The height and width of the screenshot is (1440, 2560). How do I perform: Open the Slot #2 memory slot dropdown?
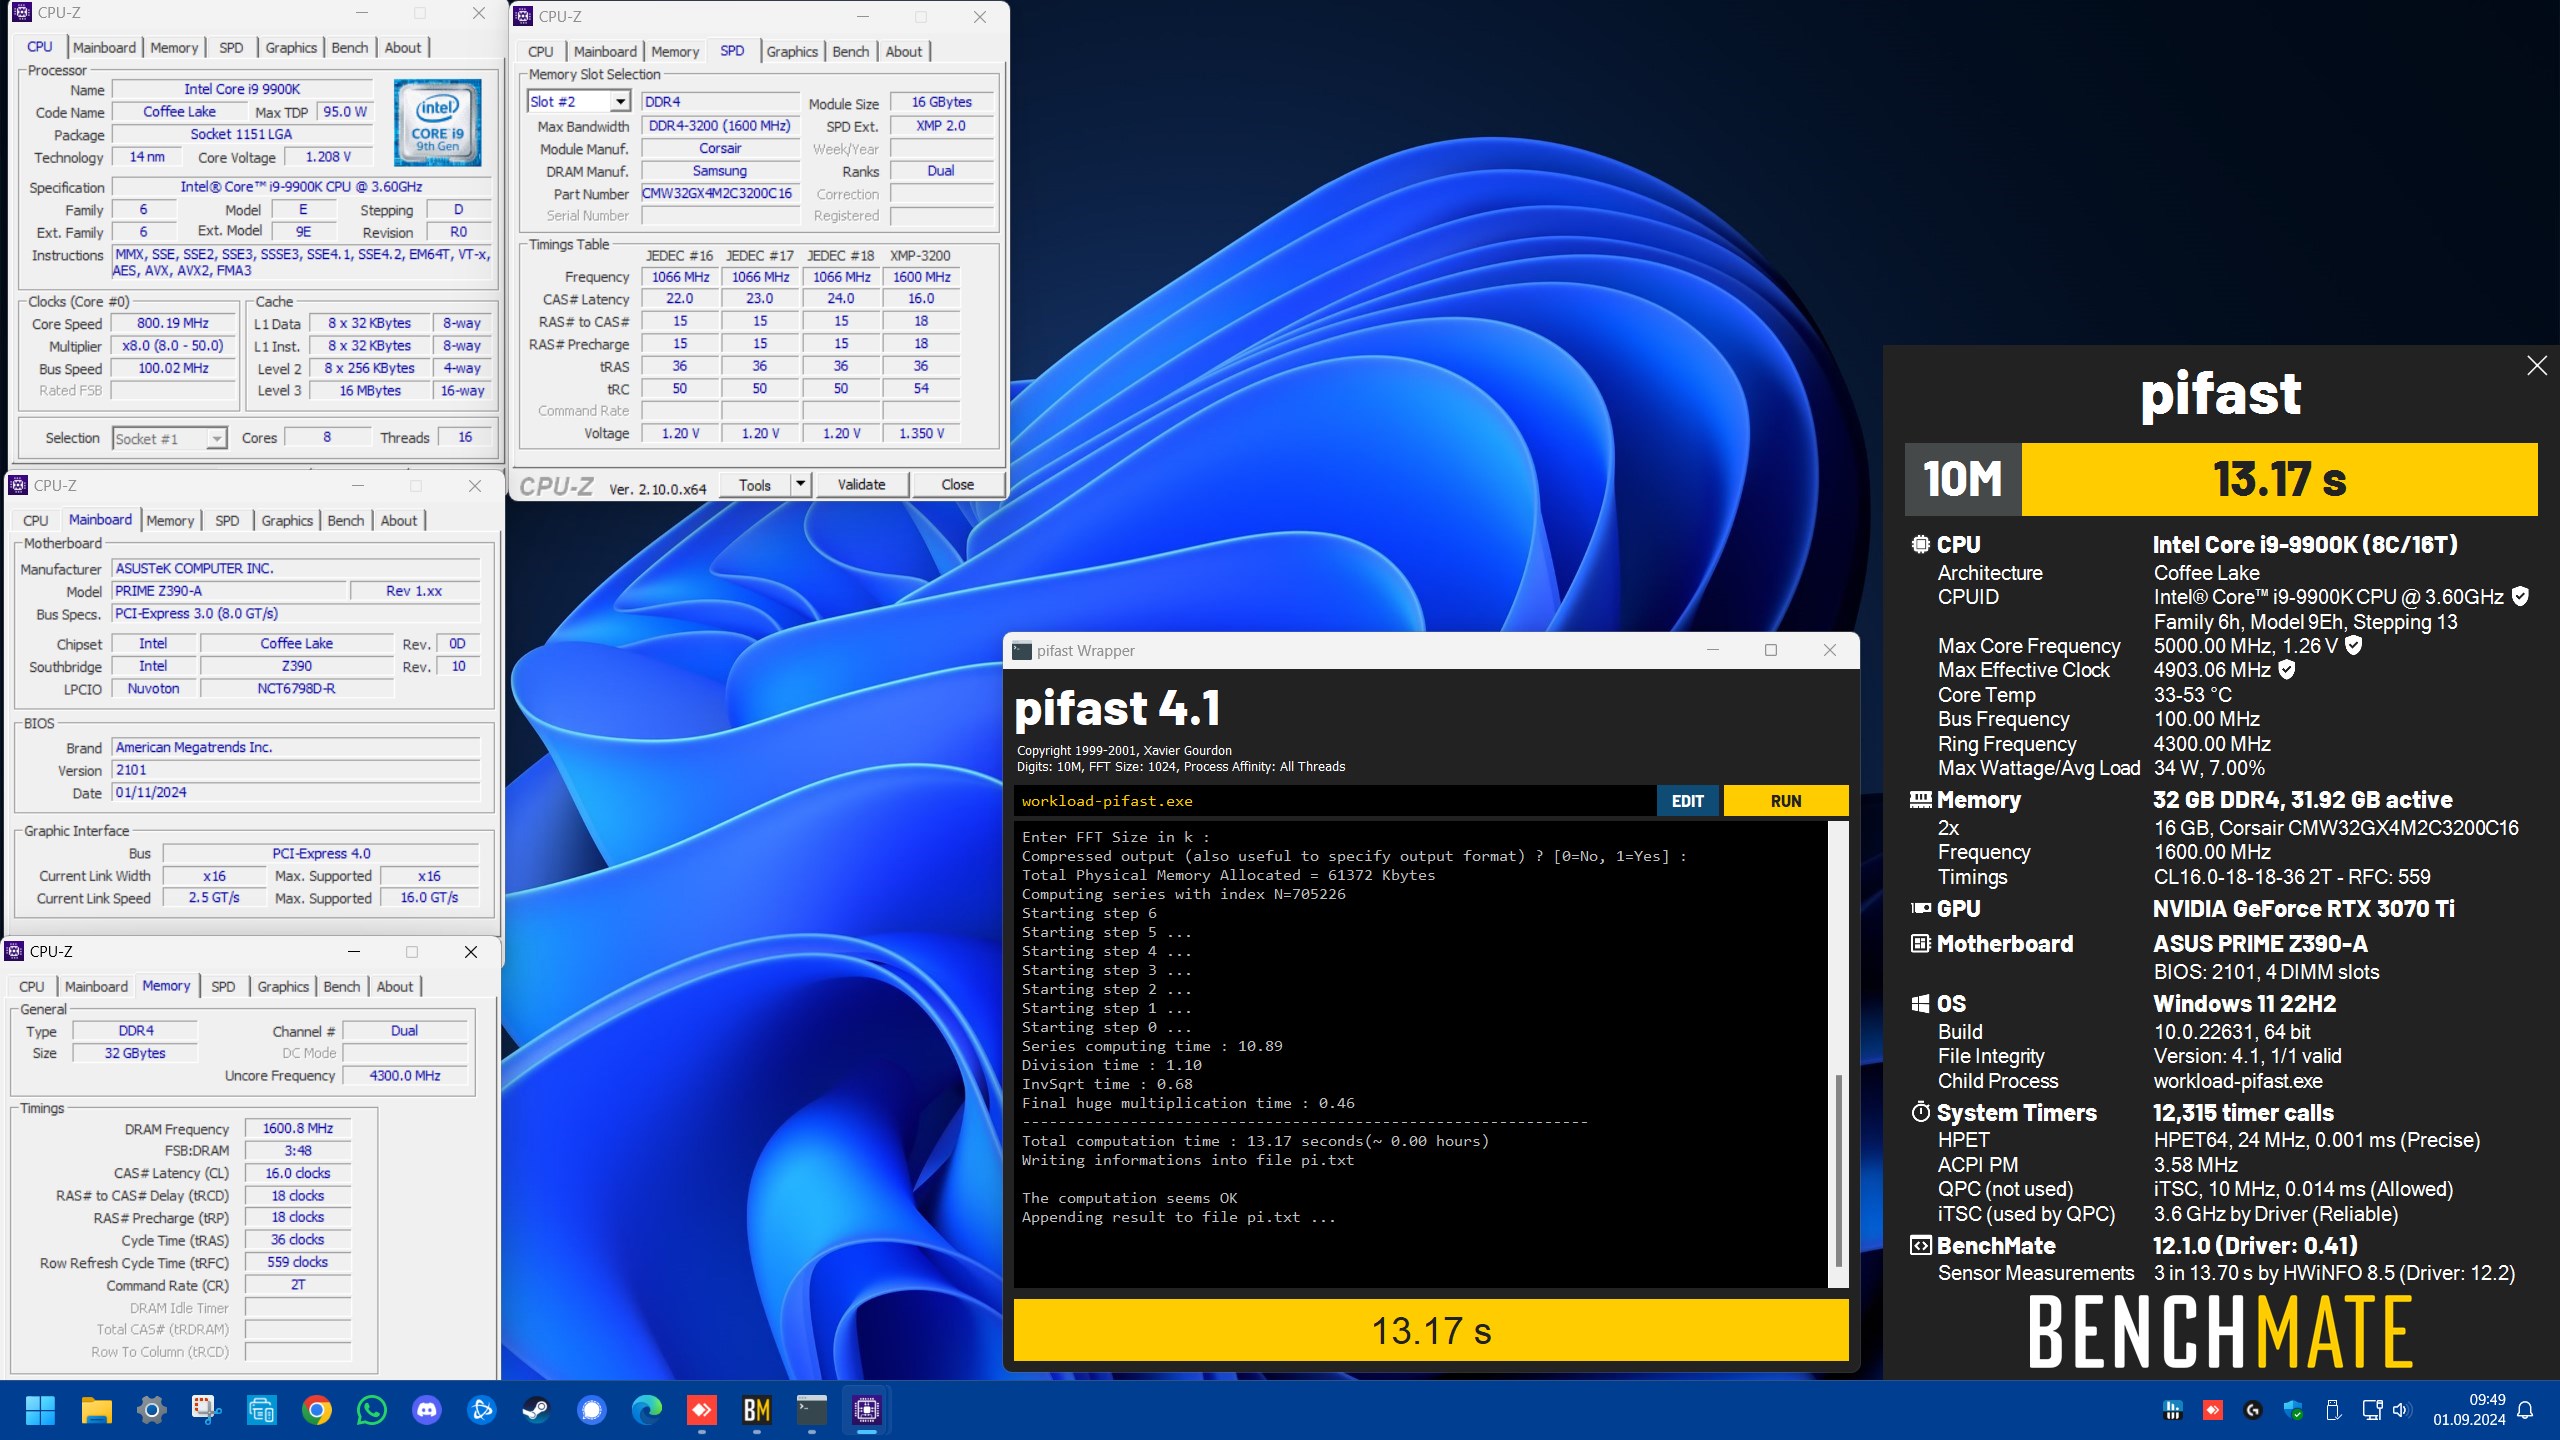[x=620, y=102]
